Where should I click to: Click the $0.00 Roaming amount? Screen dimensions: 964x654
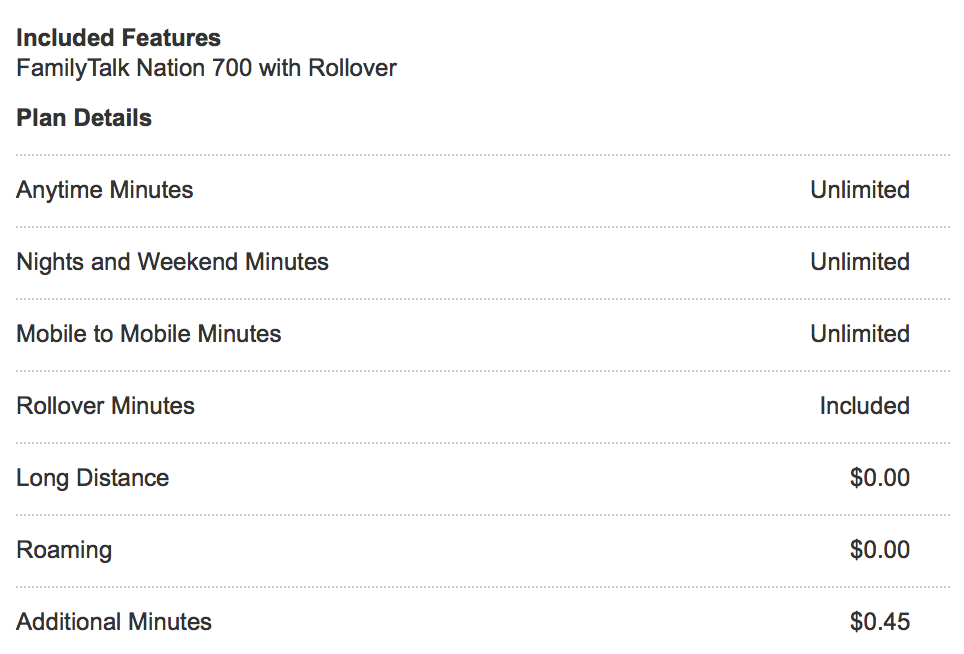tap(880, 550)
